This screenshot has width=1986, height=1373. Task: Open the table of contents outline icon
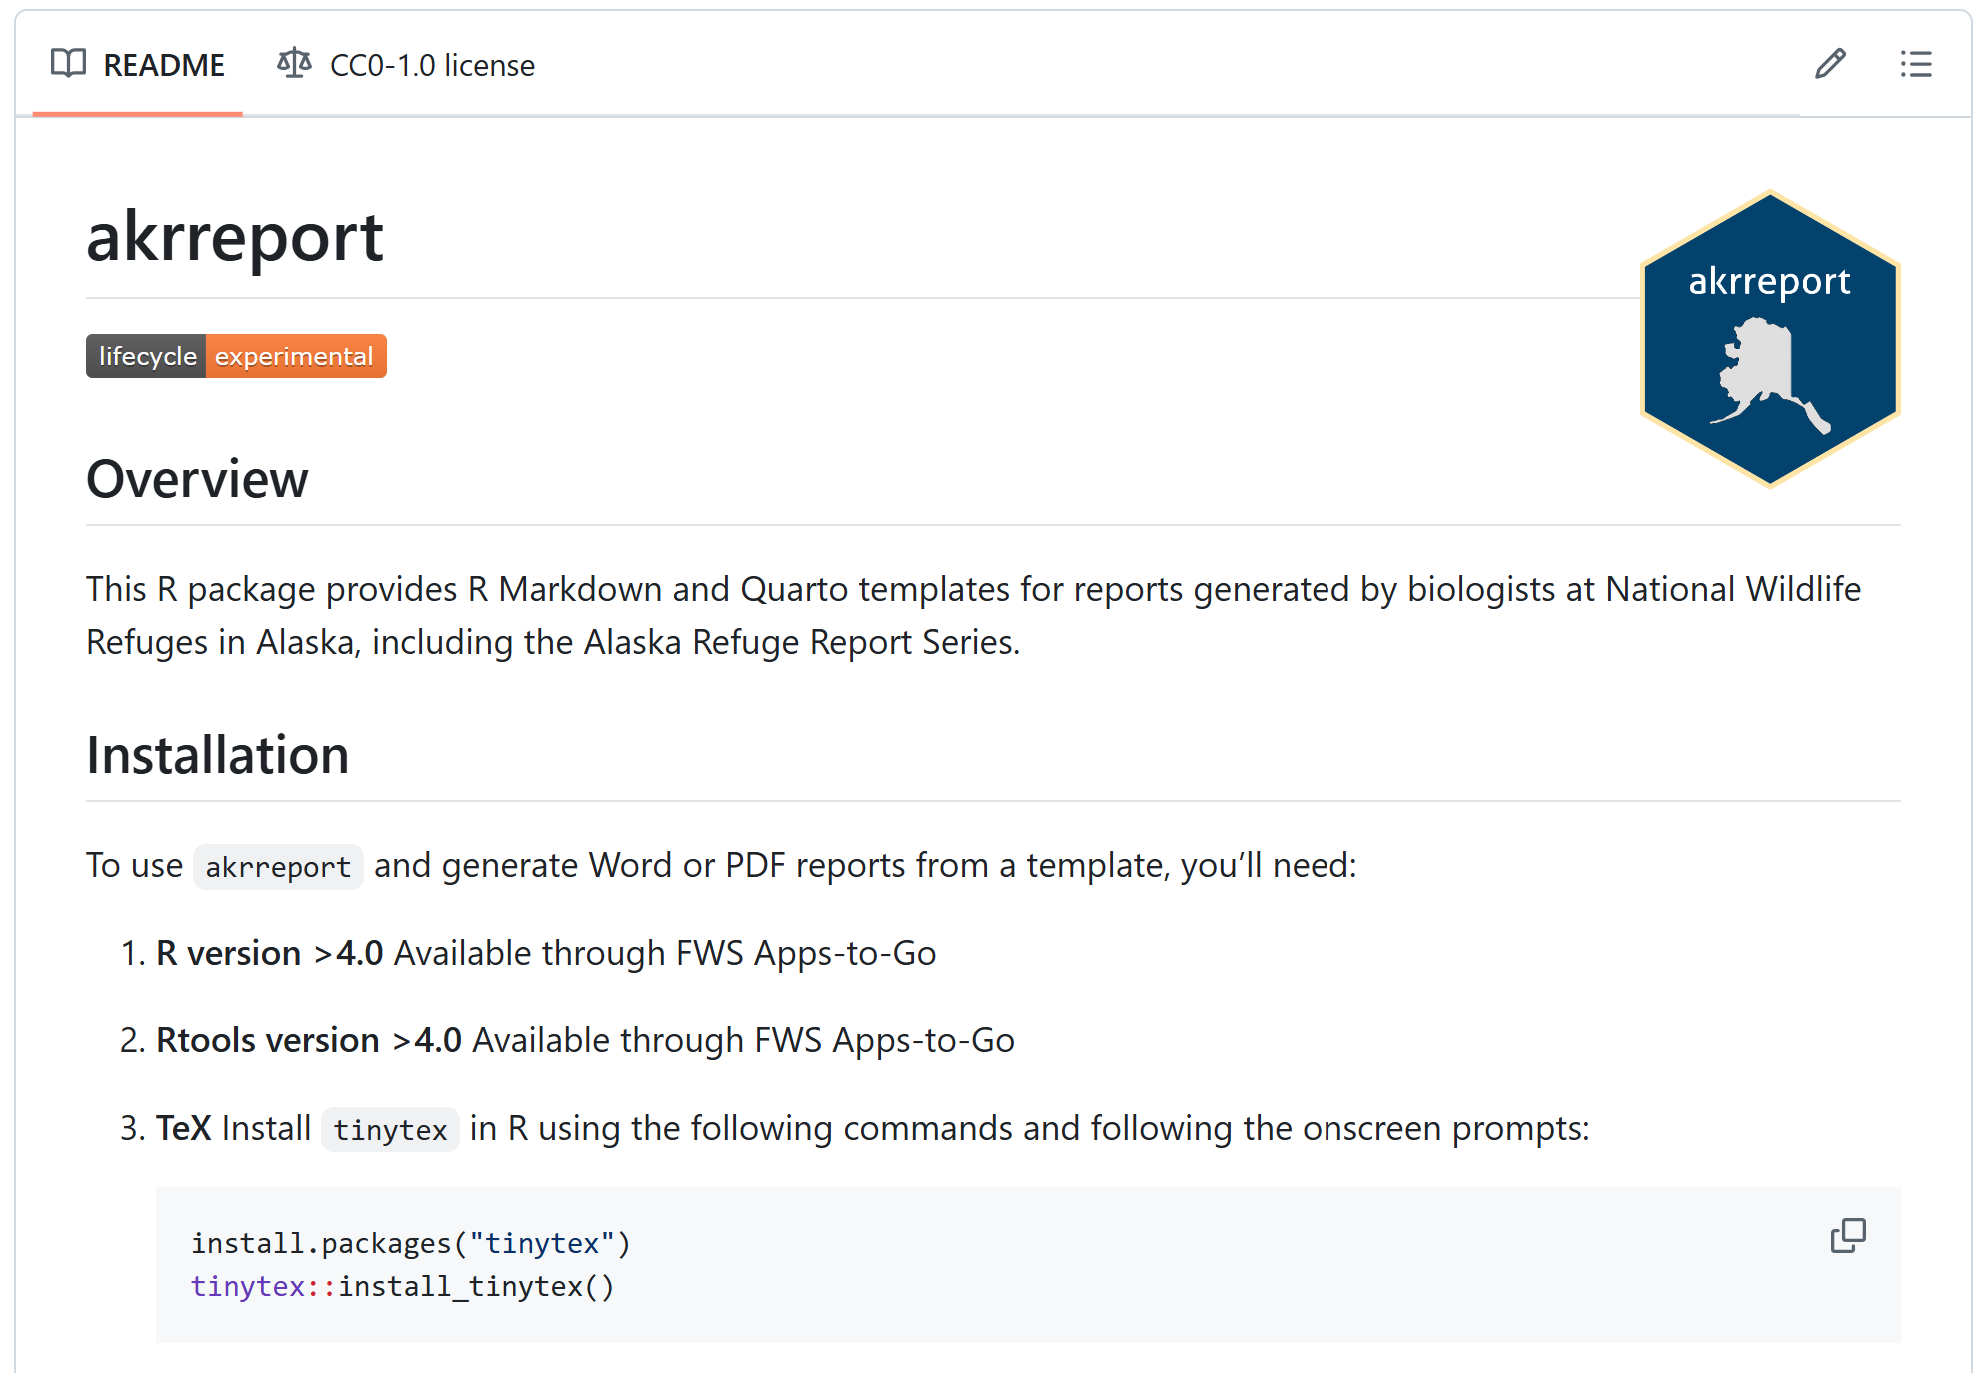[1916, 64]
